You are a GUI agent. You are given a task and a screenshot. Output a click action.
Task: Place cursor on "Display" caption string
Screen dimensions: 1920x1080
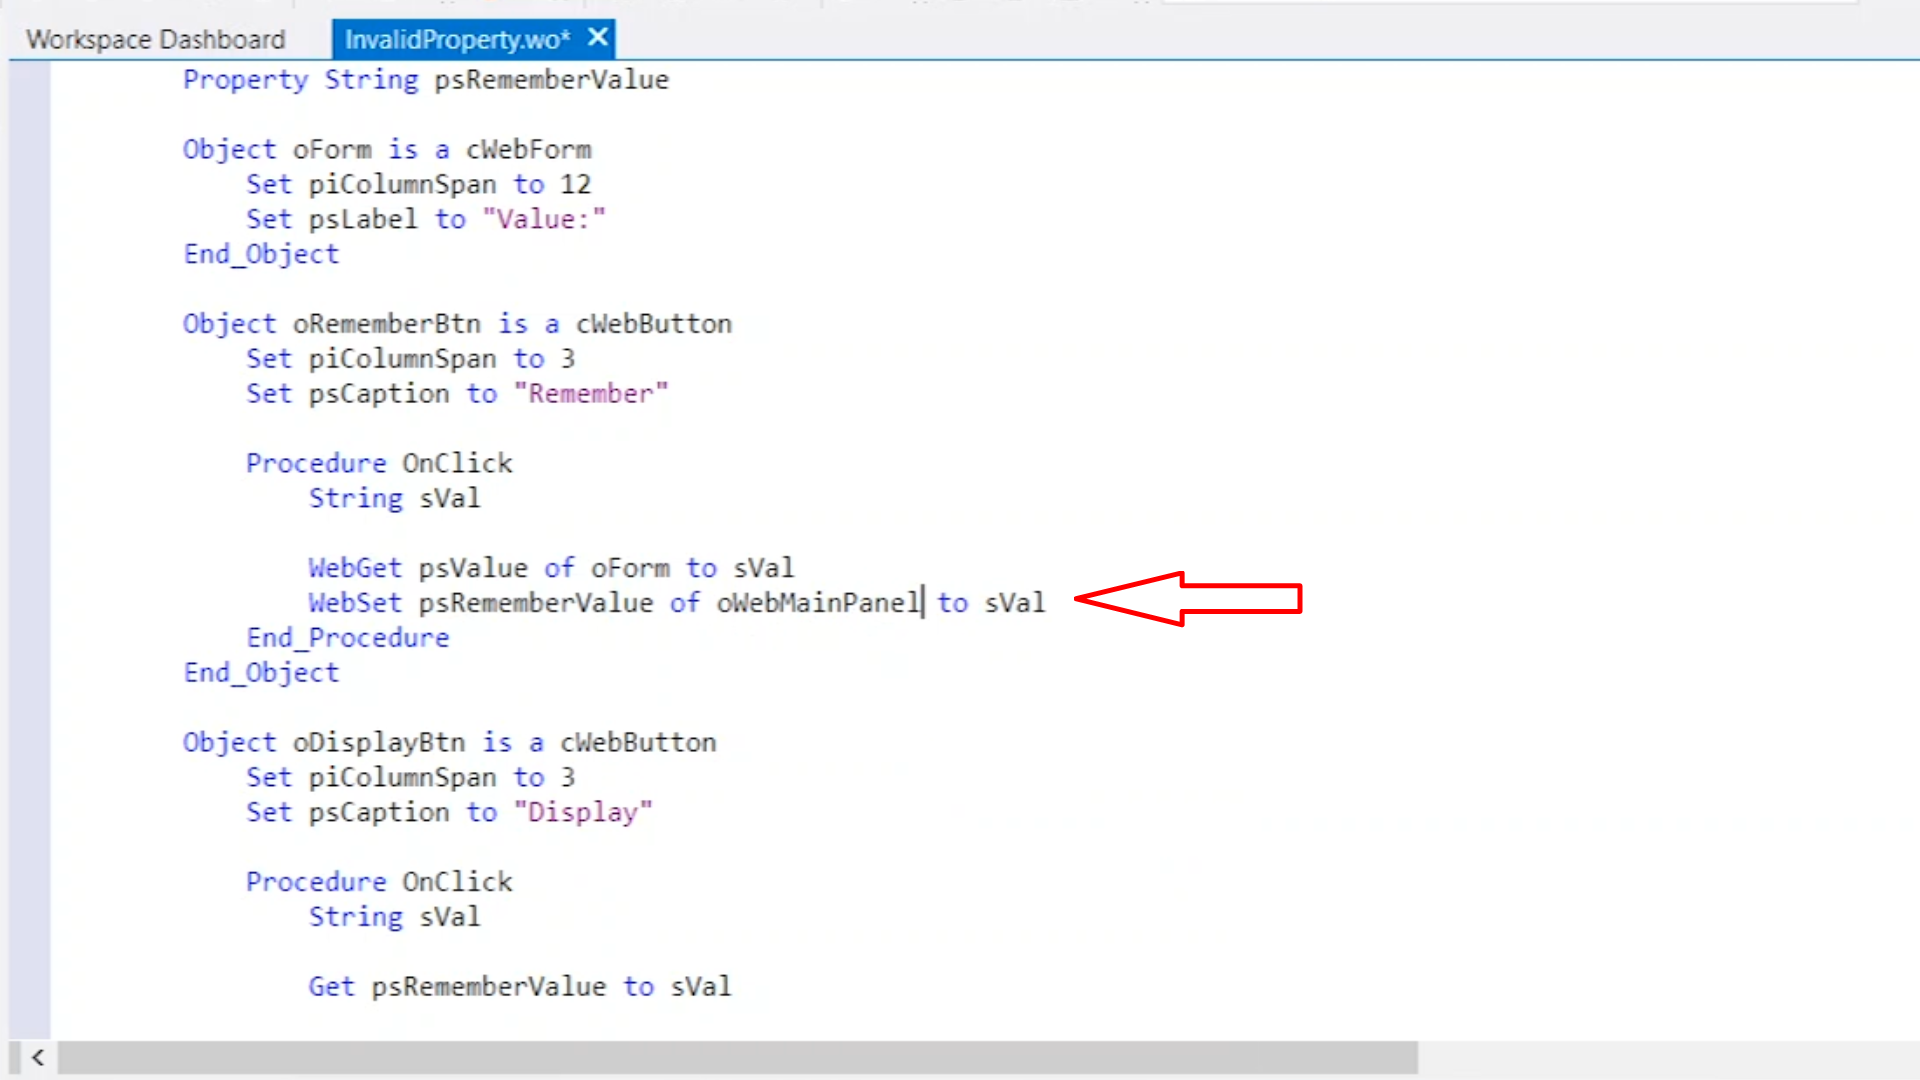coord(583,812)
